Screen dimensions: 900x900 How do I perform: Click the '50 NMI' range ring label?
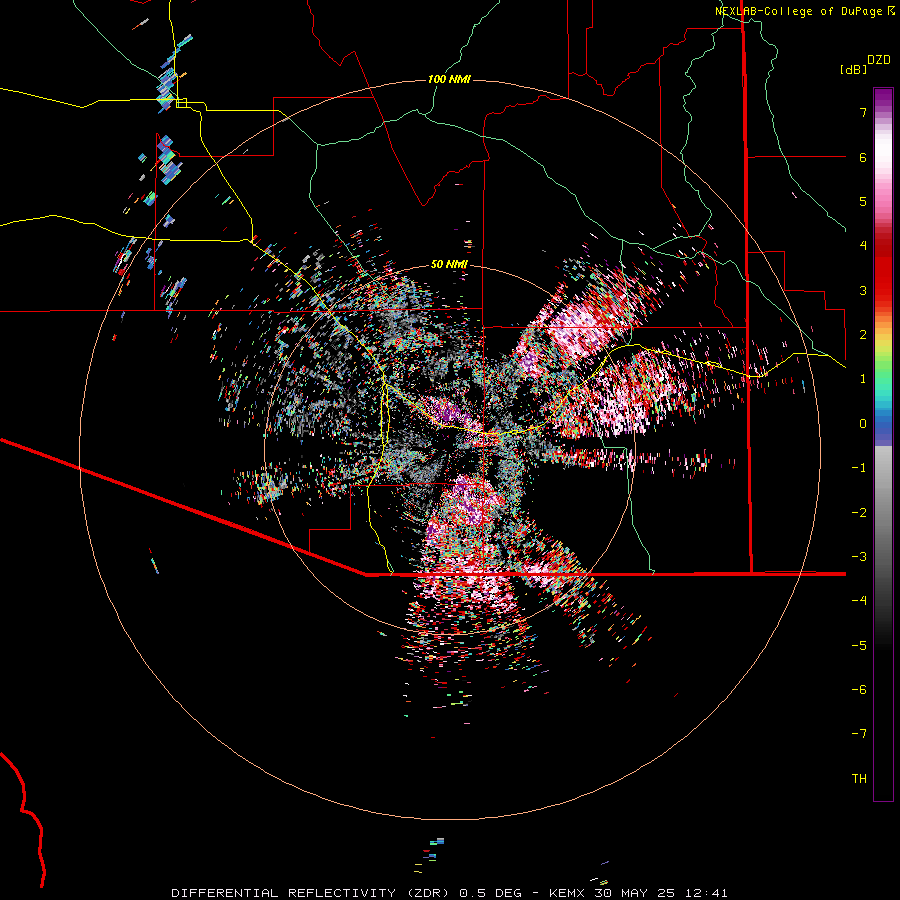[x=449, y=264]
